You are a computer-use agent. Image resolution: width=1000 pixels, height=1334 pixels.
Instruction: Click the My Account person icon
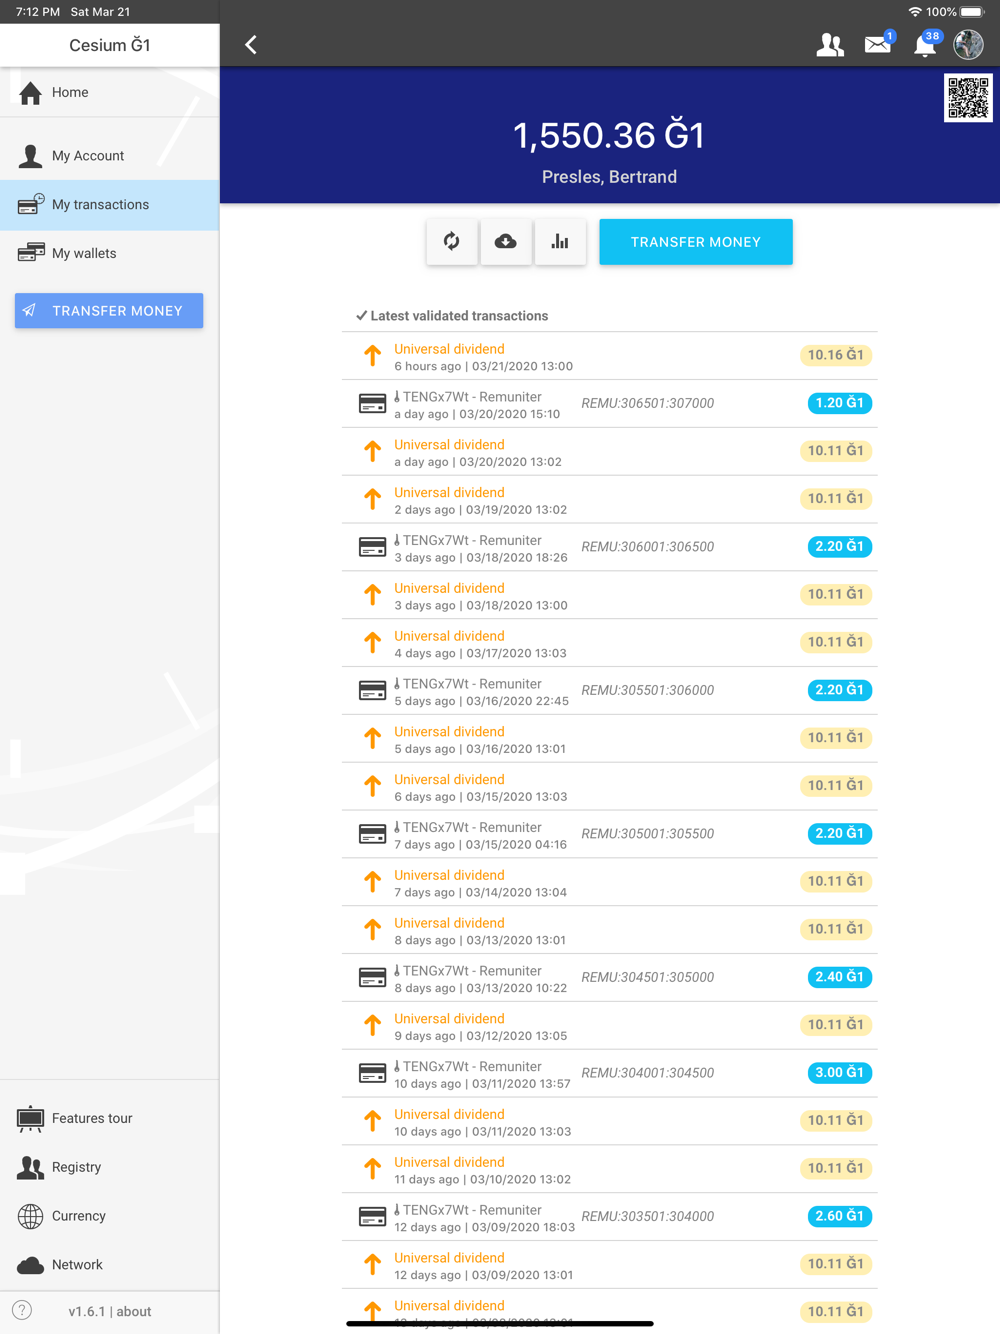(31, 156)
